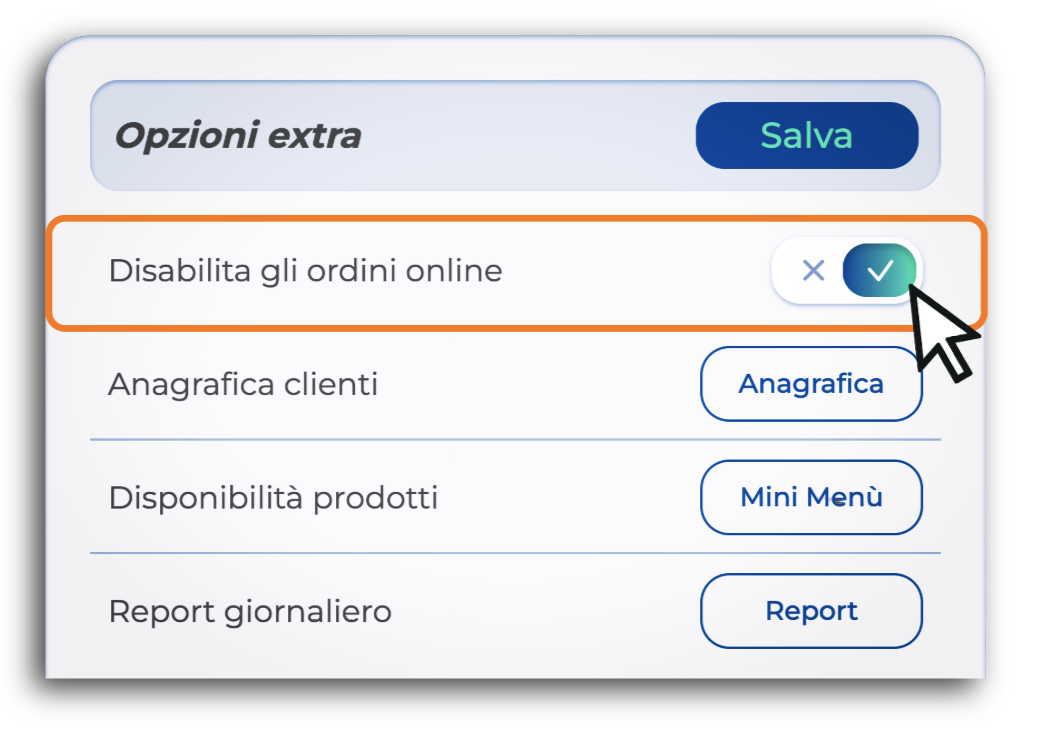Screen dimensions: 1038x748
Task: Click the Opzioni extra heading text
Action: (238, 136)
